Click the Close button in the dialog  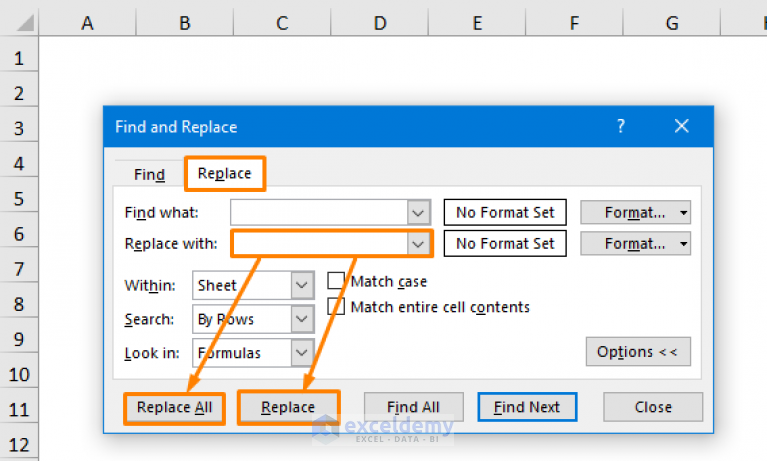[653, 407]
